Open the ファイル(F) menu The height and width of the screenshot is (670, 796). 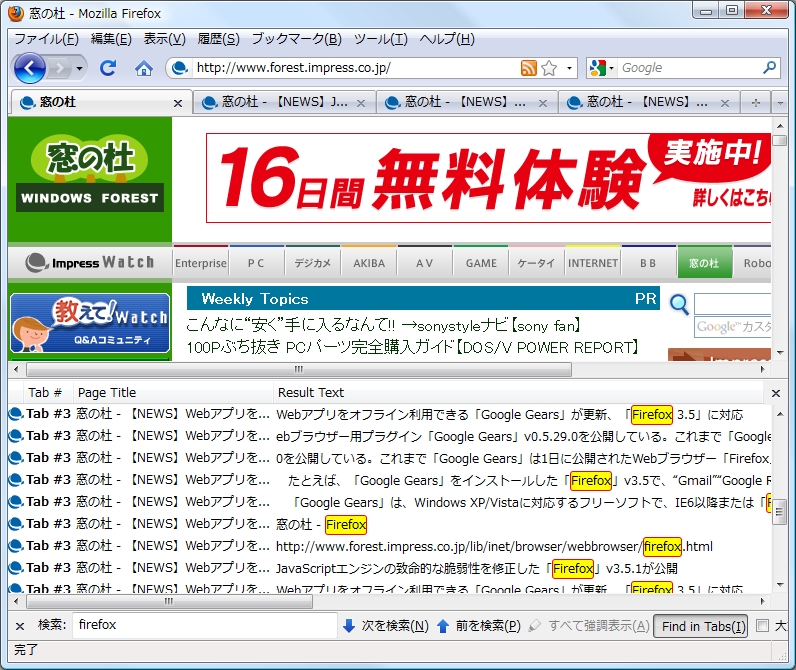pos(46,39)
